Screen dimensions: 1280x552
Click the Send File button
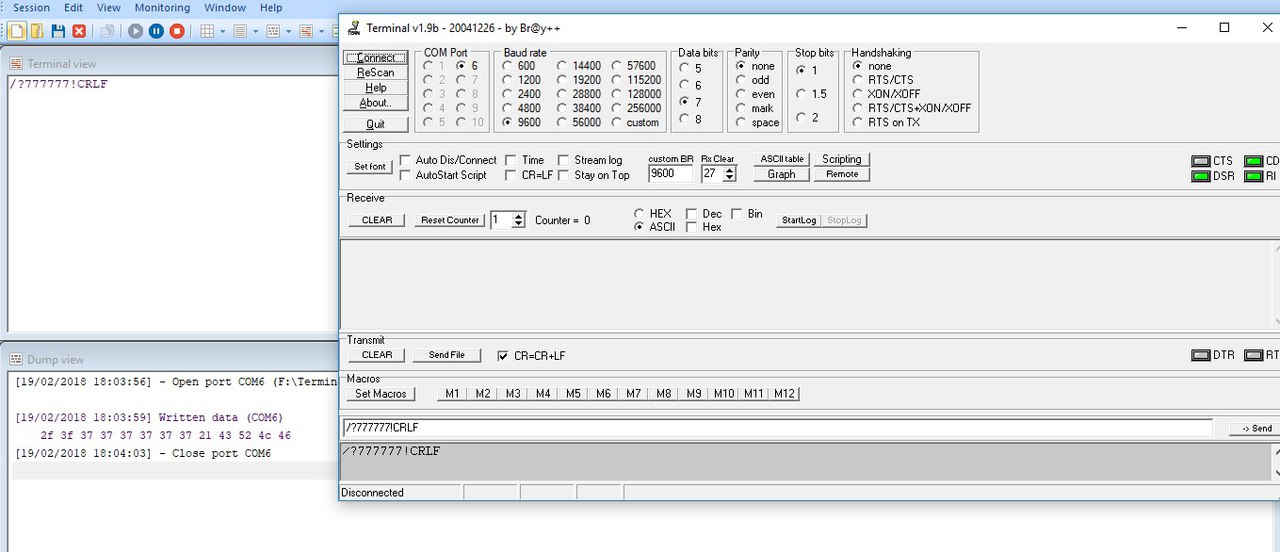coord(447,355)
